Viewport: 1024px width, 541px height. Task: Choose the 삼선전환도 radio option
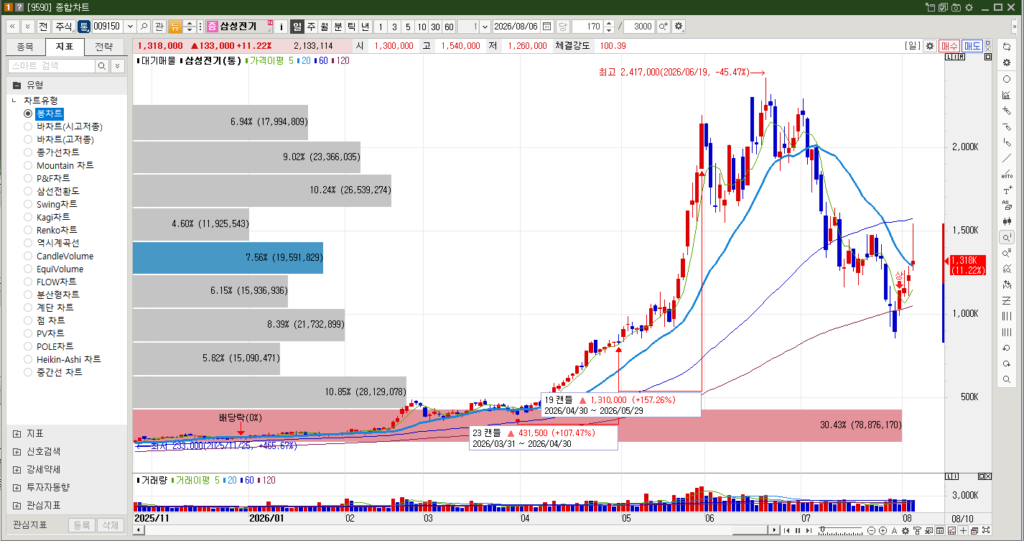click(28, 191)
